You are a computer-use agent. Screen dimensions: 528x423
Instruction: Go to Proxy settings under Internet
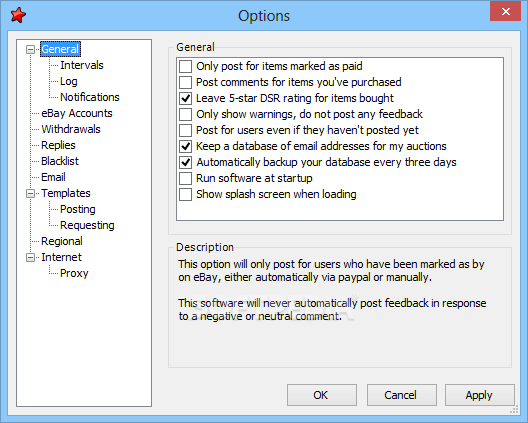coord(74,273)
